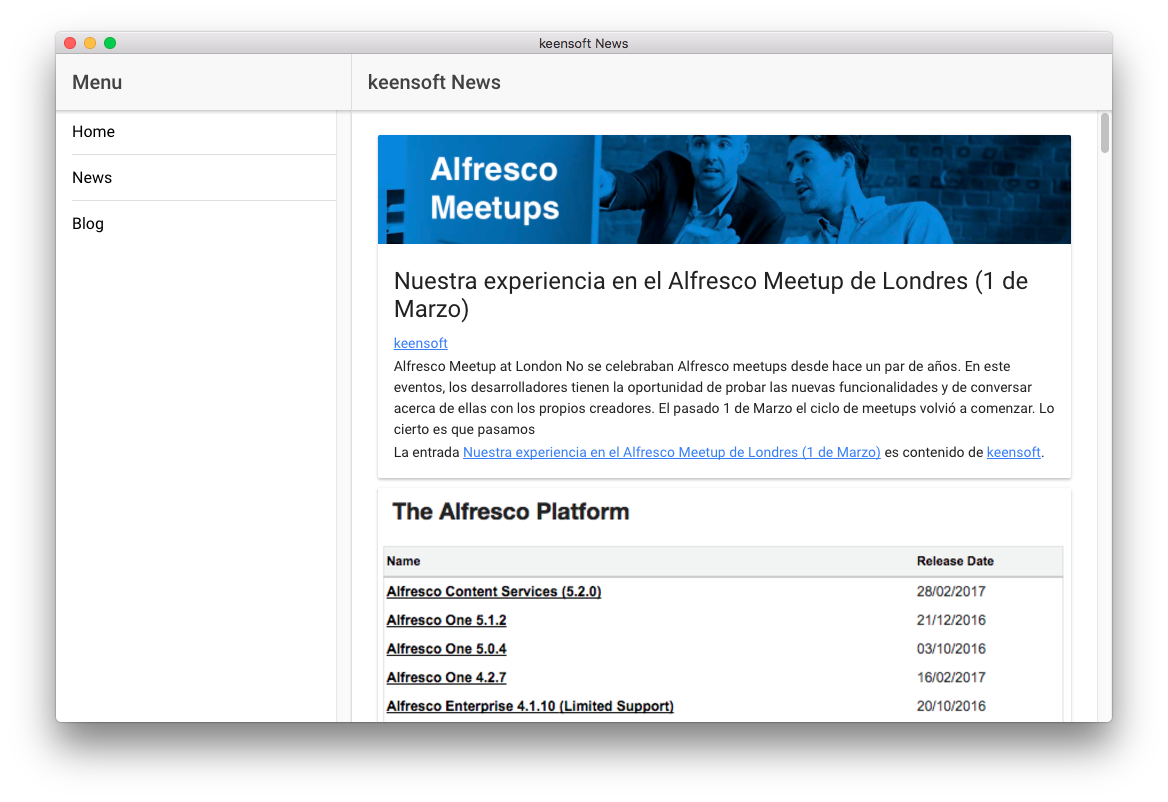The image size is (1168, 802).
Task: Click 'The Alfresco Platform' heading
Action: click(x=510, y=512)
